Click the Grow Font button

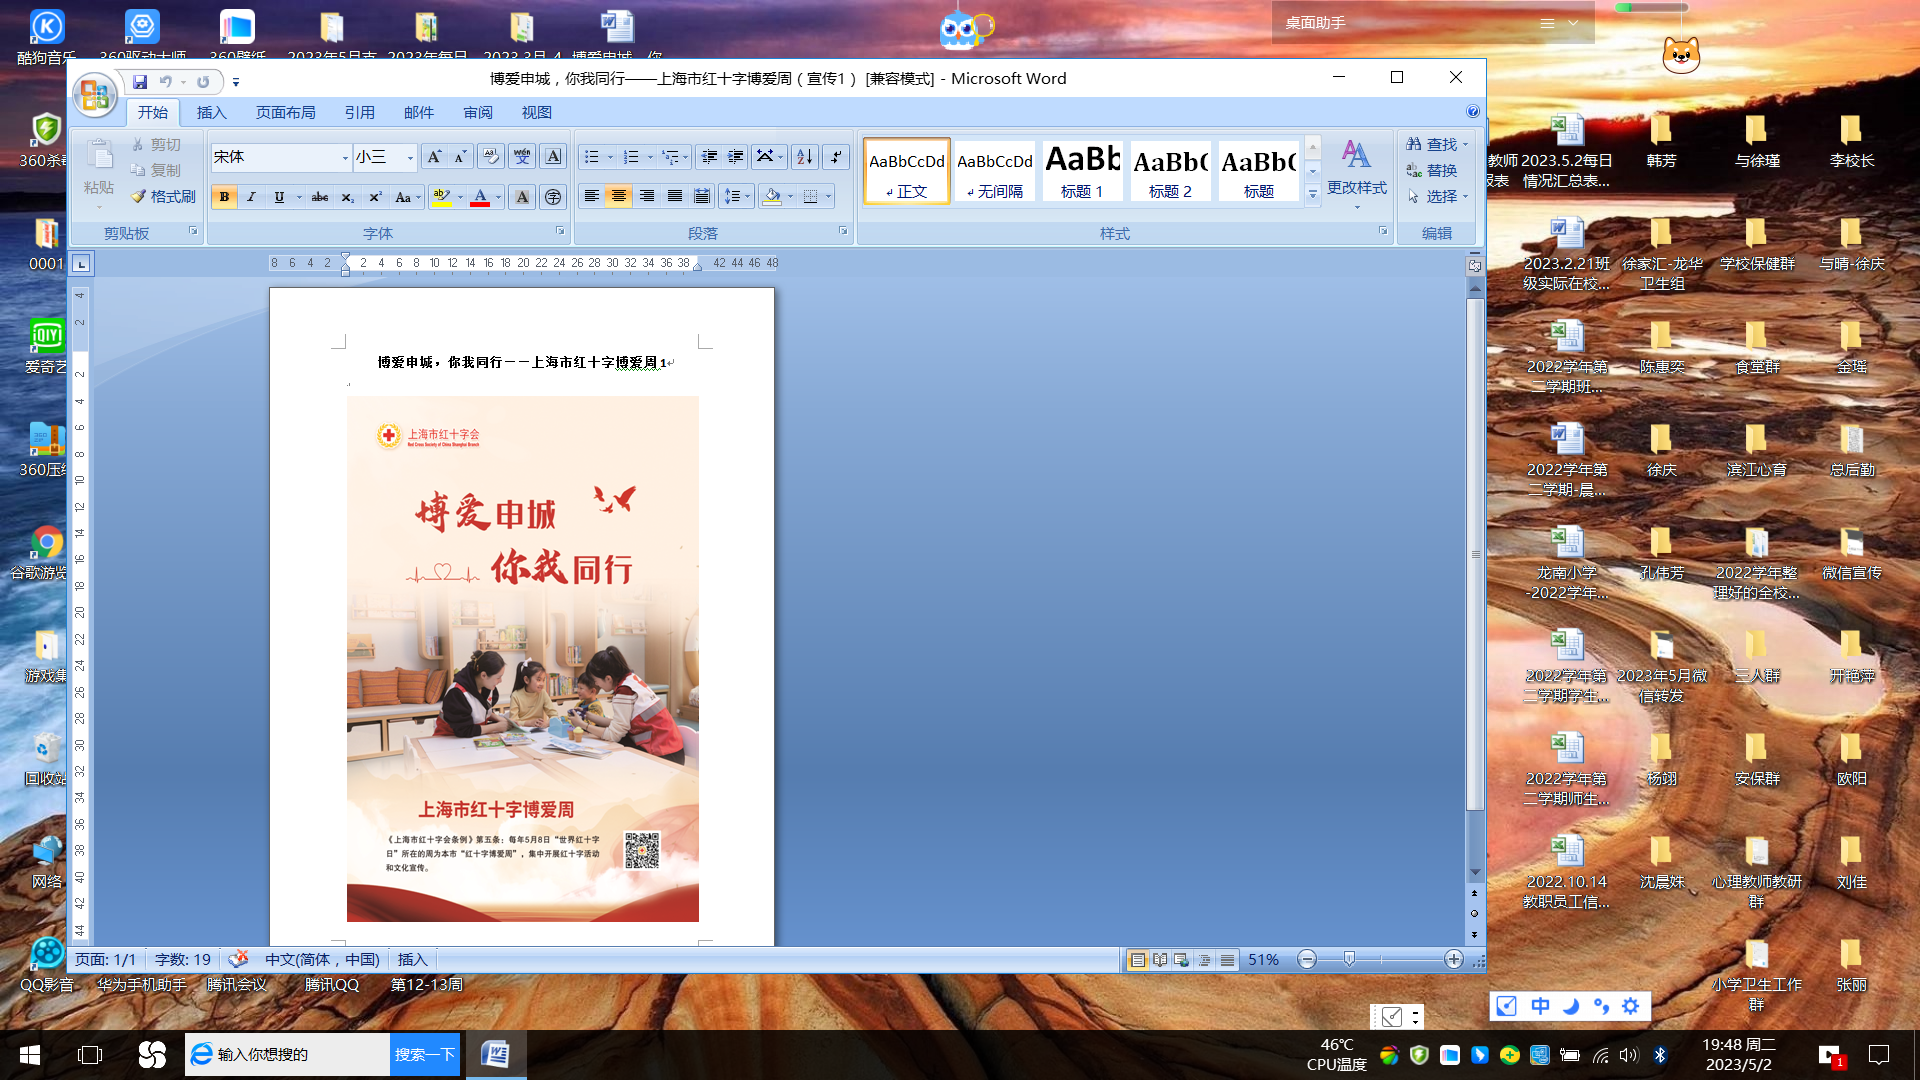tap(434, 157)
